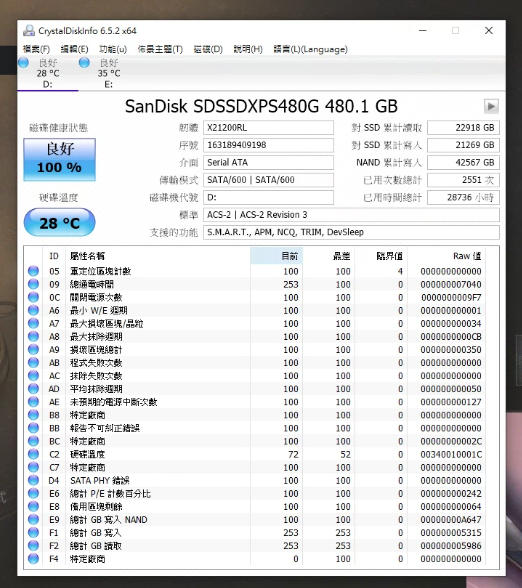Click the status circle for attribute AC
522x588 pixels.
[33, 375]
